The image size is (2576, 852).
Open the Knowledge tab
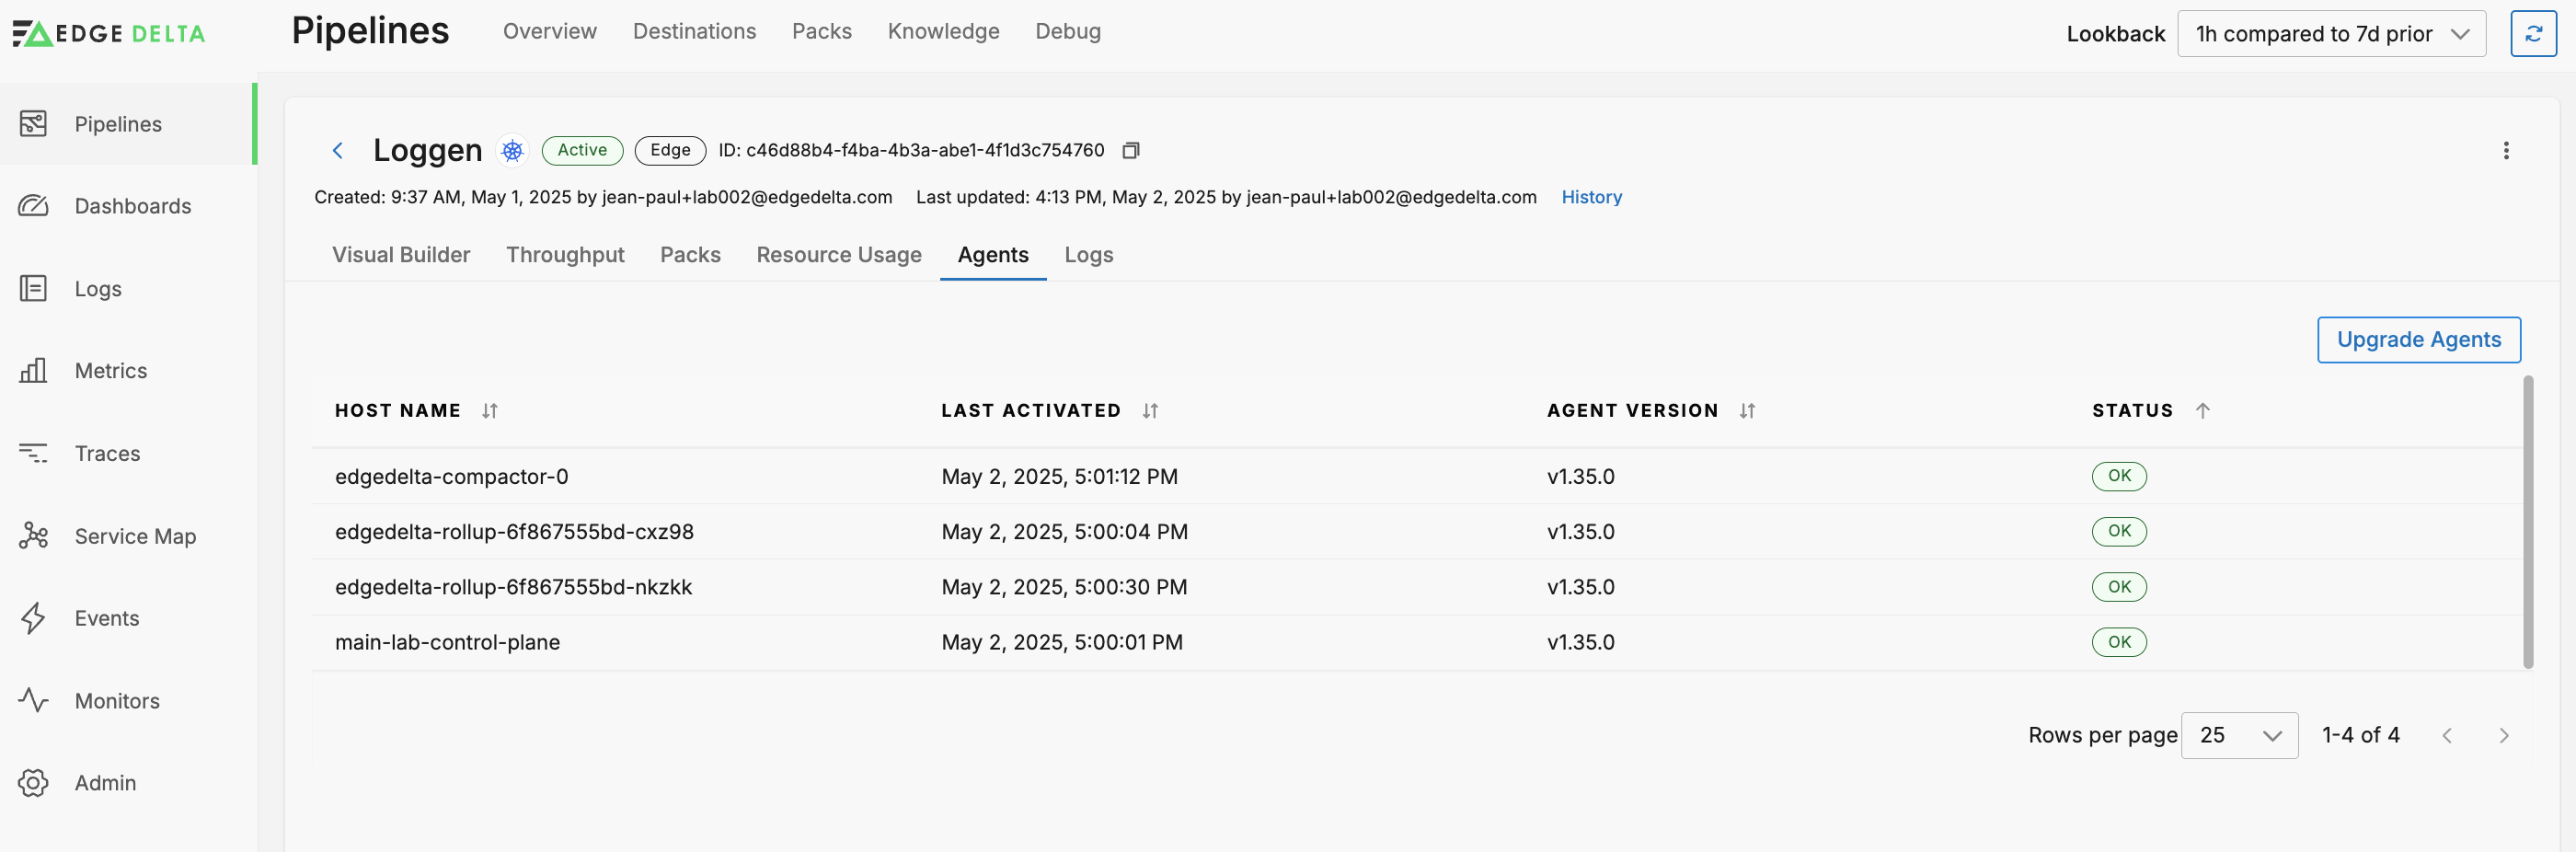pyautogui.click(x=943, y=32)
